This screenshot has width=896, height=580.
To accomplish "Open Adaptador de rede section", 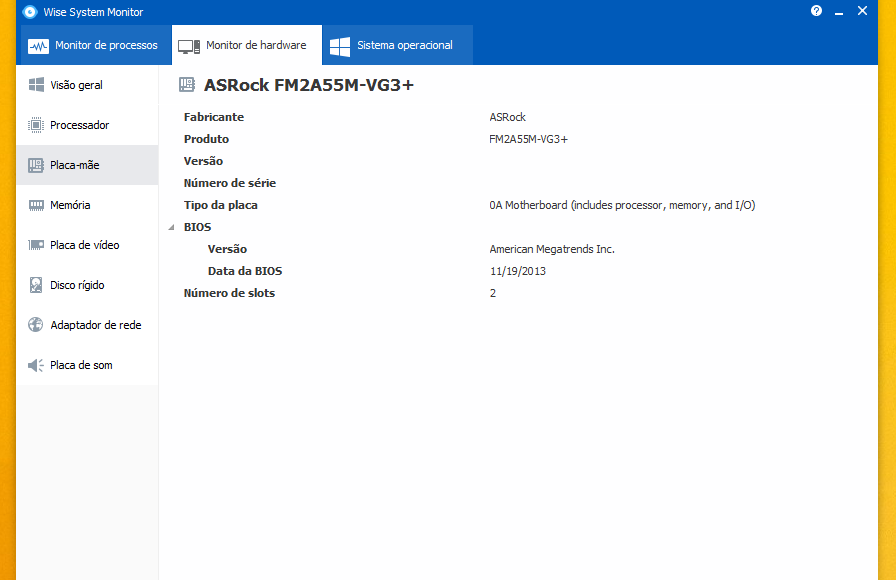I will point(87,325).
